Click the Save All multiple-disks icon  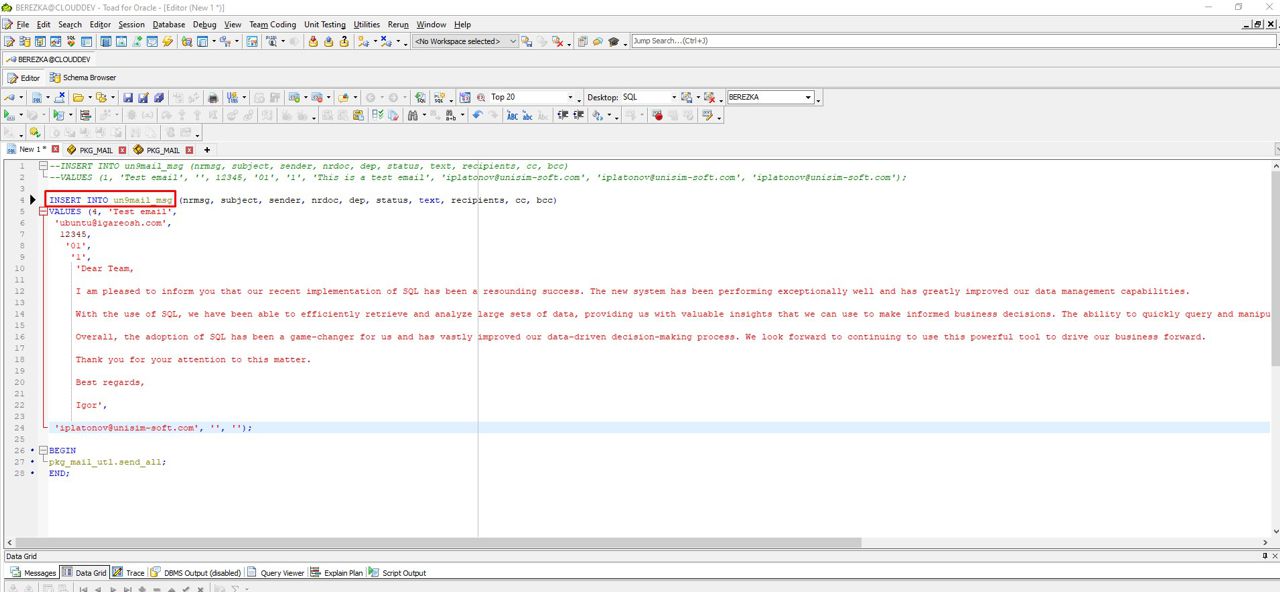(158, 97)
